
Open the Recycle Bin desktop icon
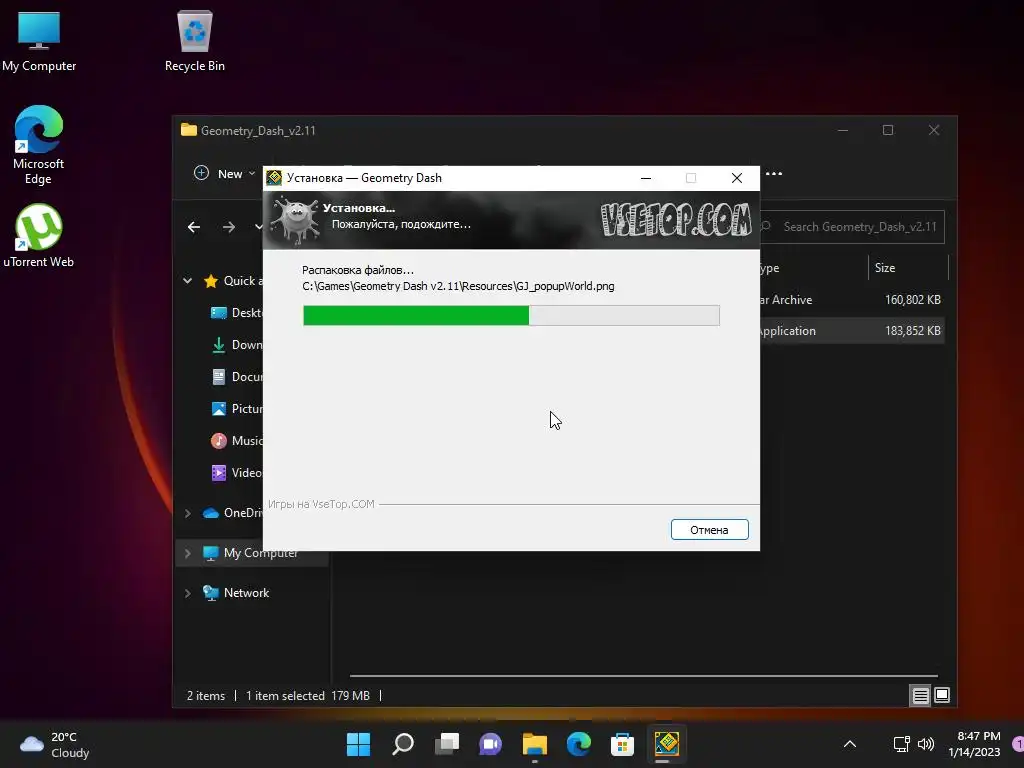195,40
